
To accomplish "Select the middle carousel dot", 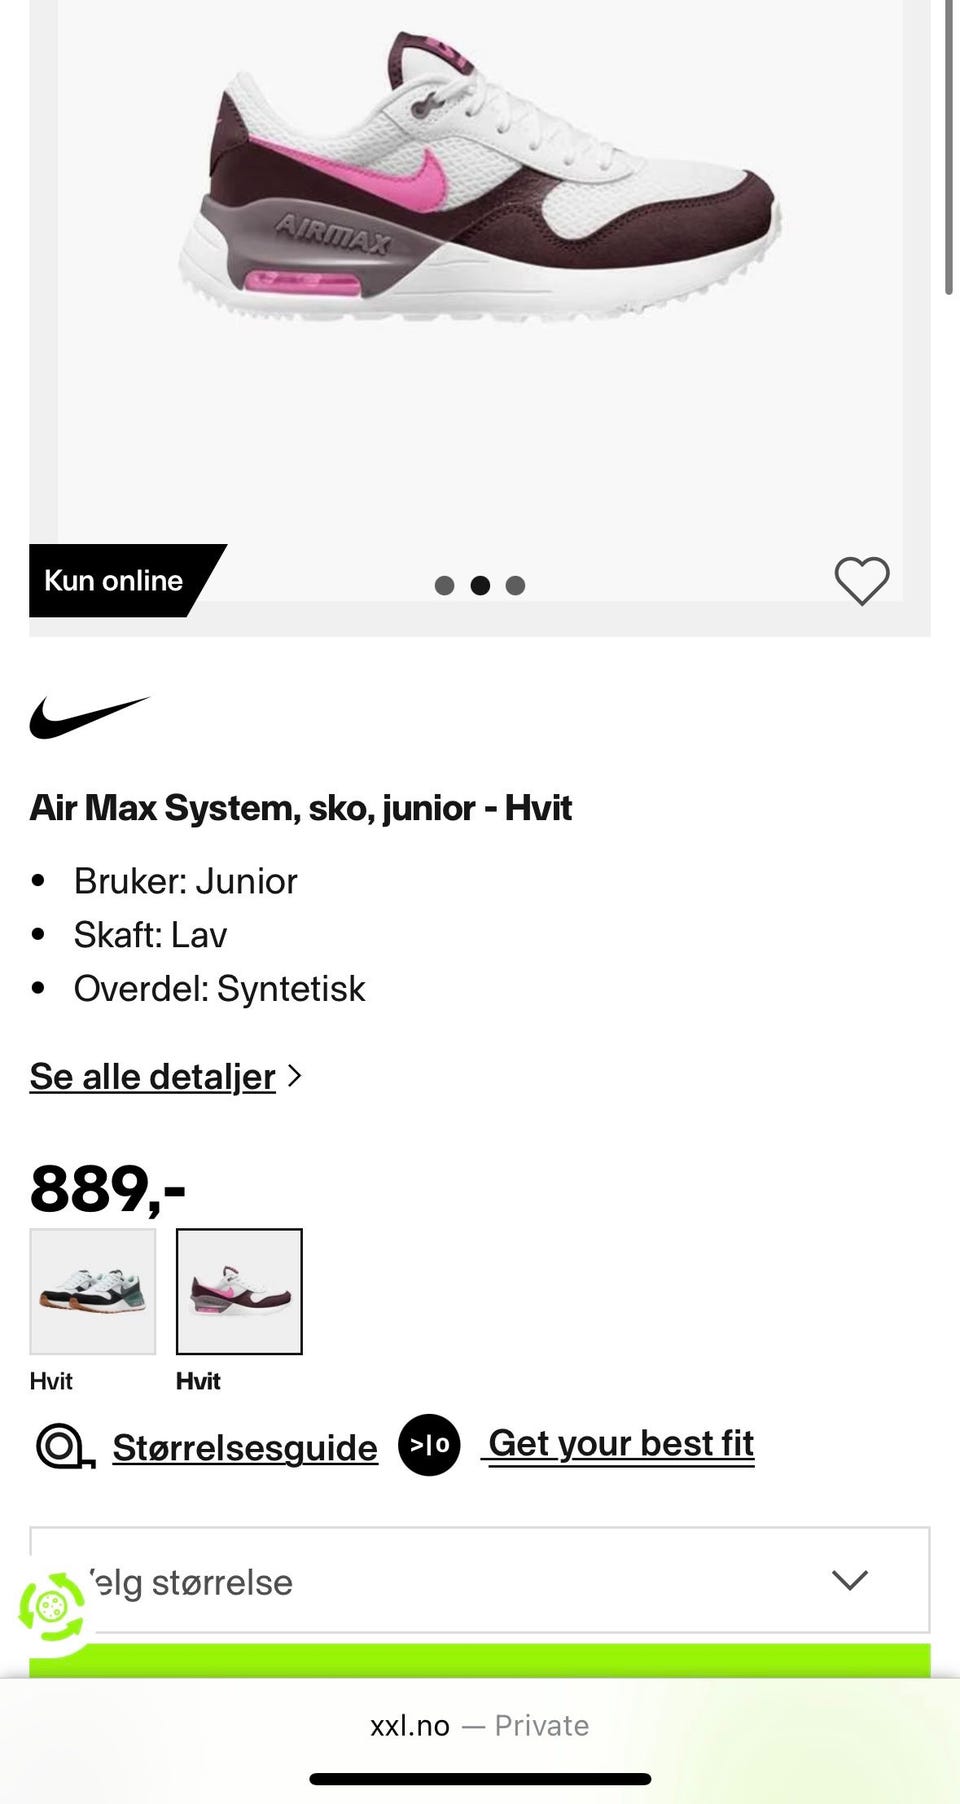I will [x=480, y=586].
